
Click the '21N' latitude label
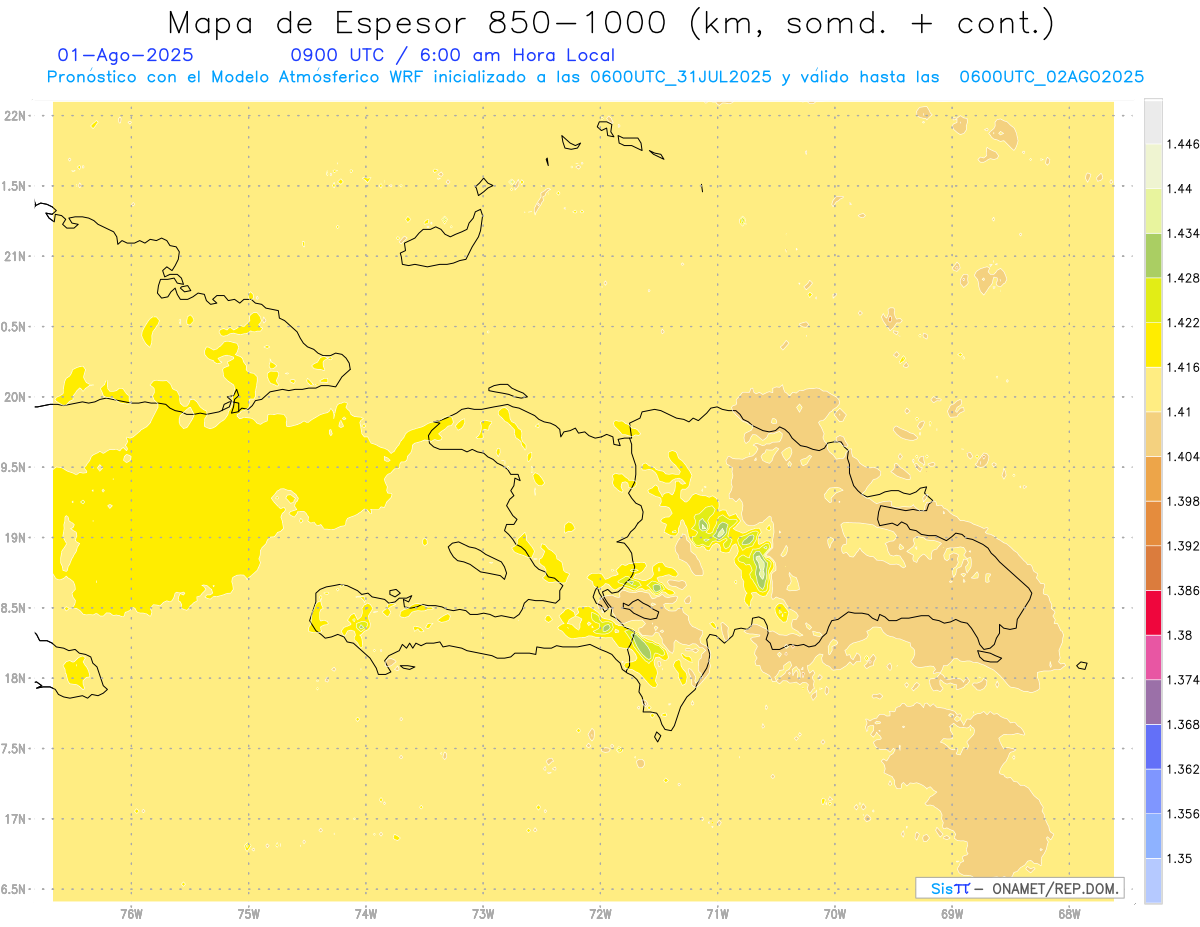(17, 257)
